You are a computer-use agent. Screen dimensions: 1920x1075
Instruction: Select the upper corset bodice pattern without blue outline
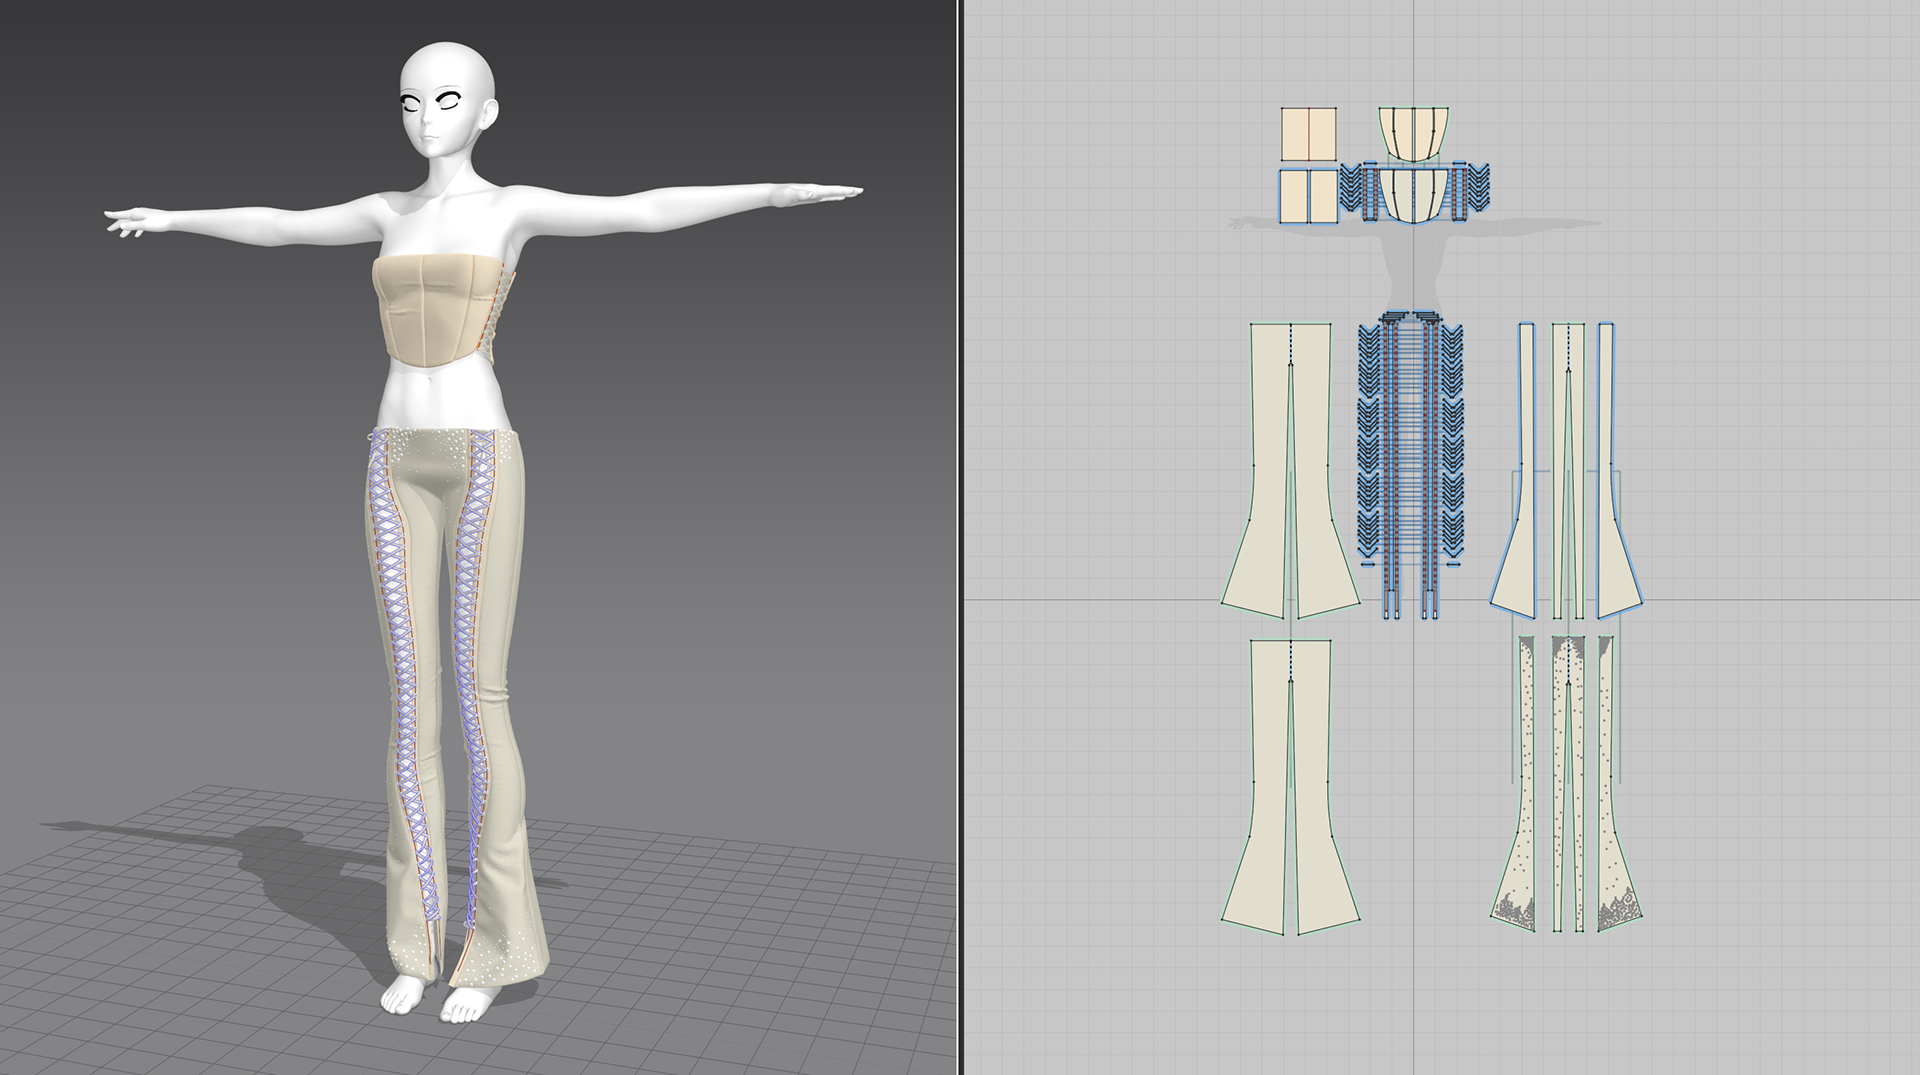1414,133
